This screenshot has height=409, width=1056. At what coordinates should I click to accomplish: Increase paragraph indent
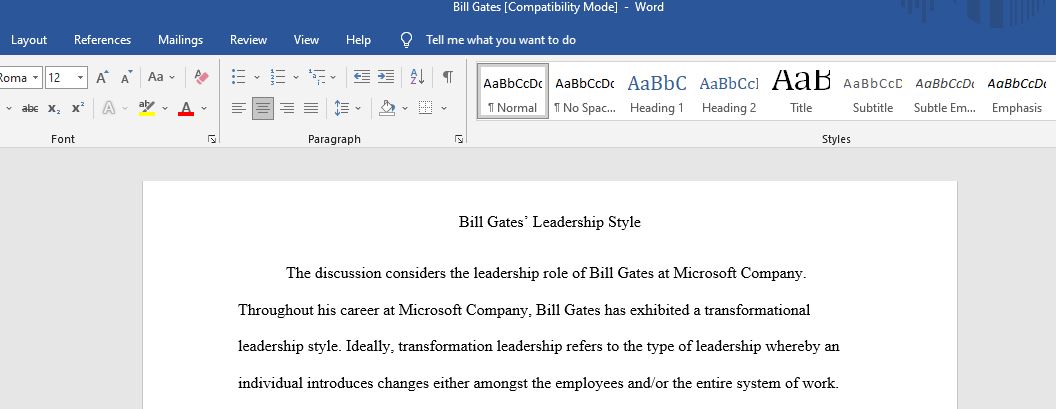pos(386,77)
